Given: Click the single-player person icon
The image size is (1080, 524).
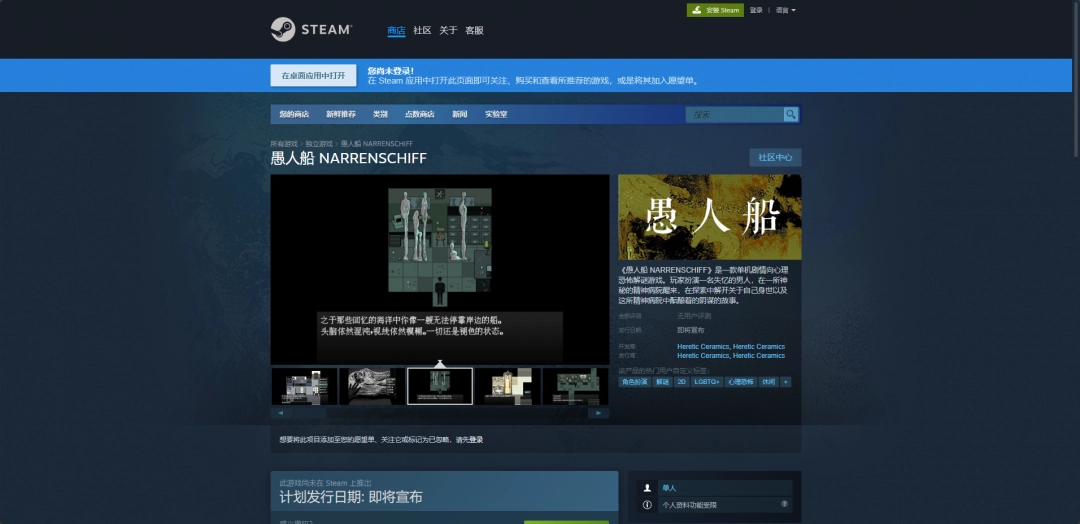Looking at the screenshot, I should coord(648,487).
